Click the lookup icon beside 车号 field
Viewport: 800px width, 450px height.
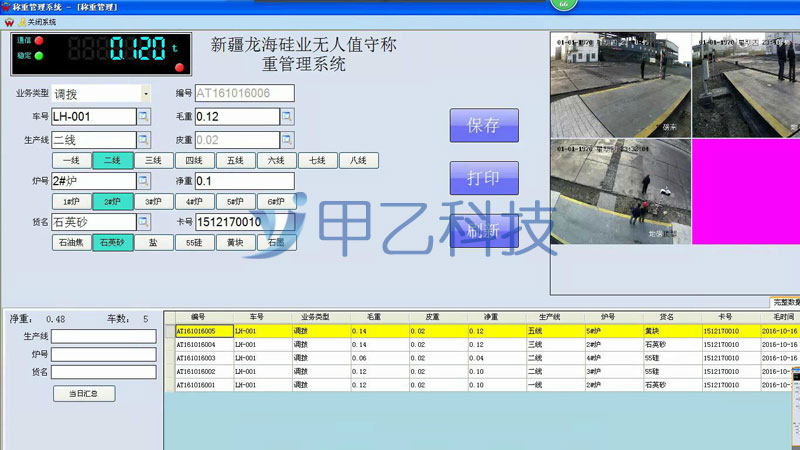143,117
